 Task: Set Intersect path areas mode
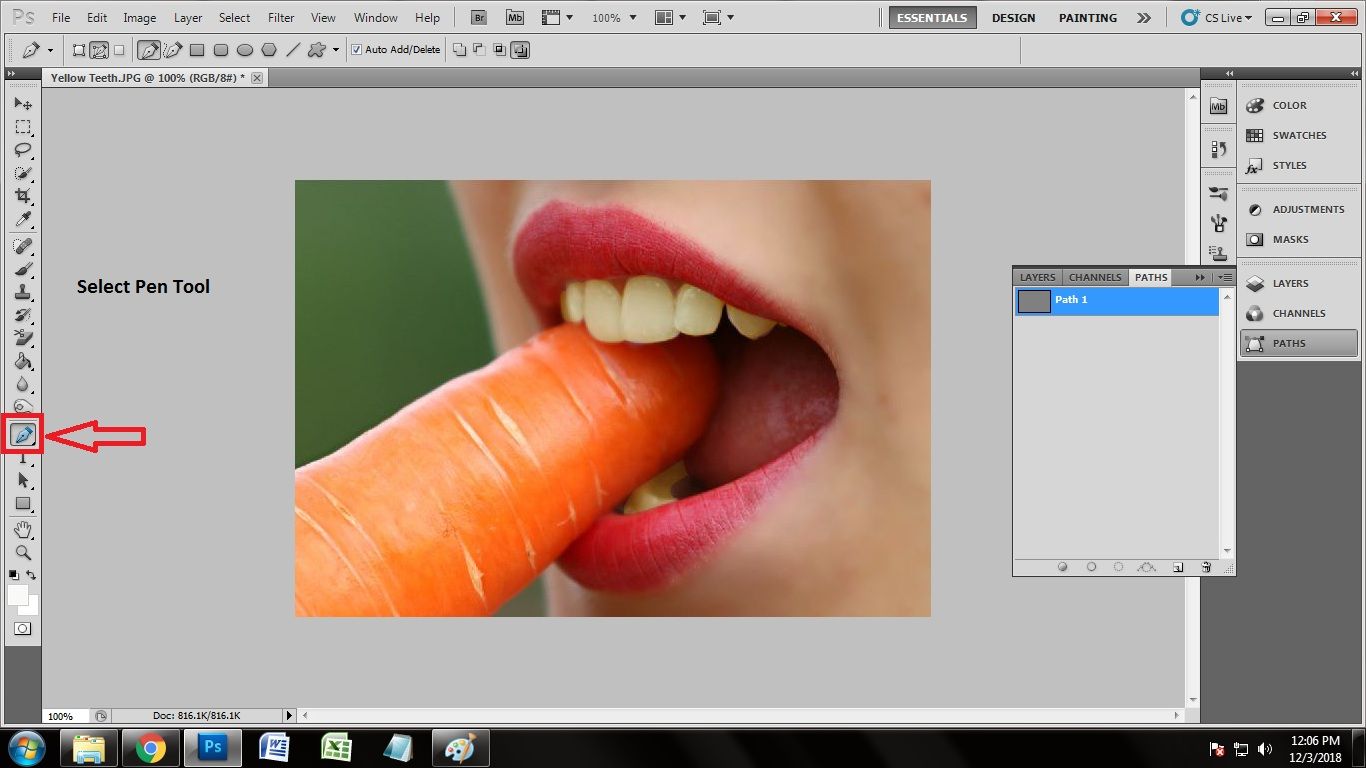[499, 49]
